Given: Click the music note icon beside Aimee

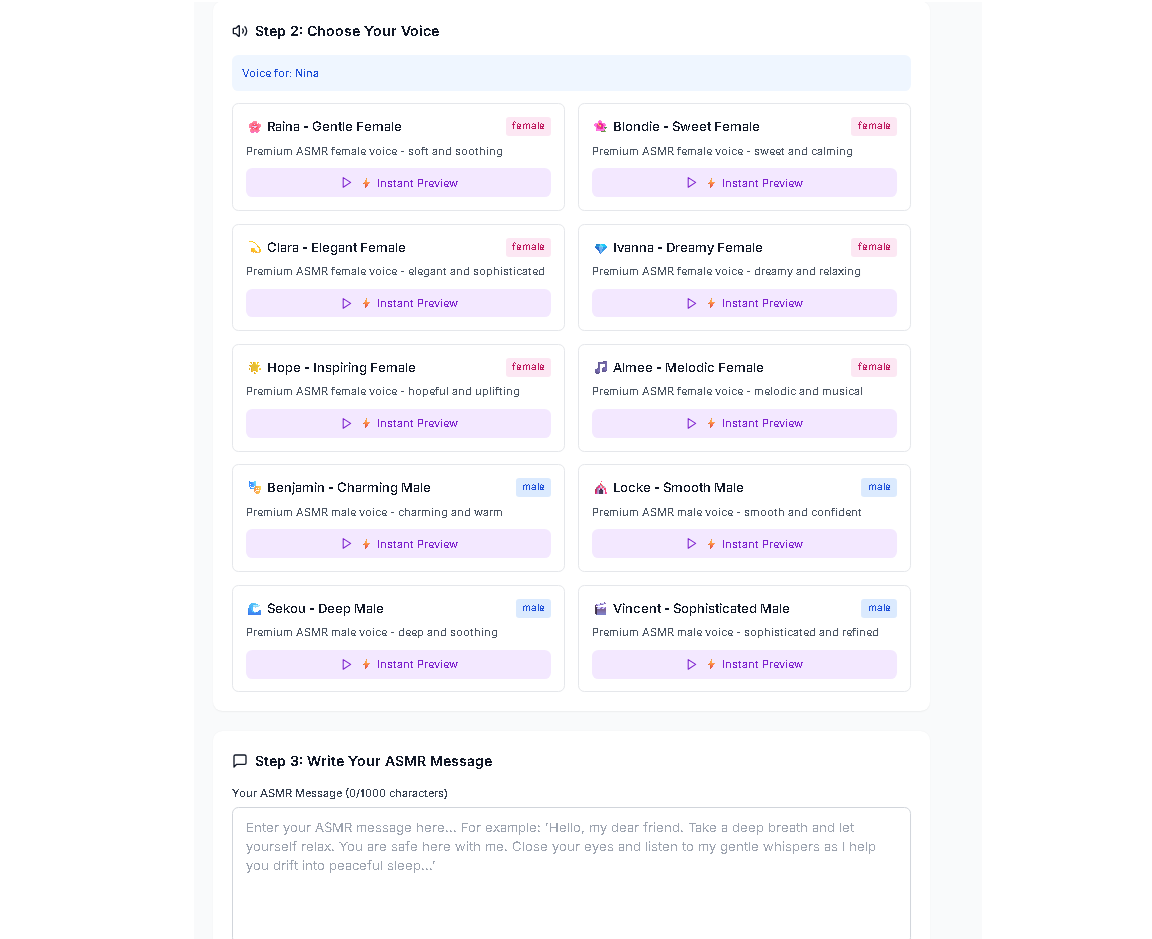Looking at the screenshot, I should [x=600, y=367].
